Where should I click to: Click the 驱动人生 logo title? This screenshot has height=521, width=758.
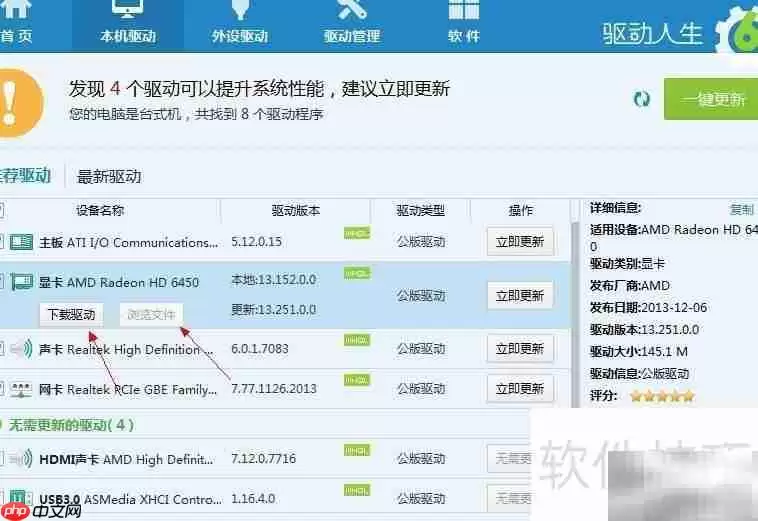tap(653, 34)
